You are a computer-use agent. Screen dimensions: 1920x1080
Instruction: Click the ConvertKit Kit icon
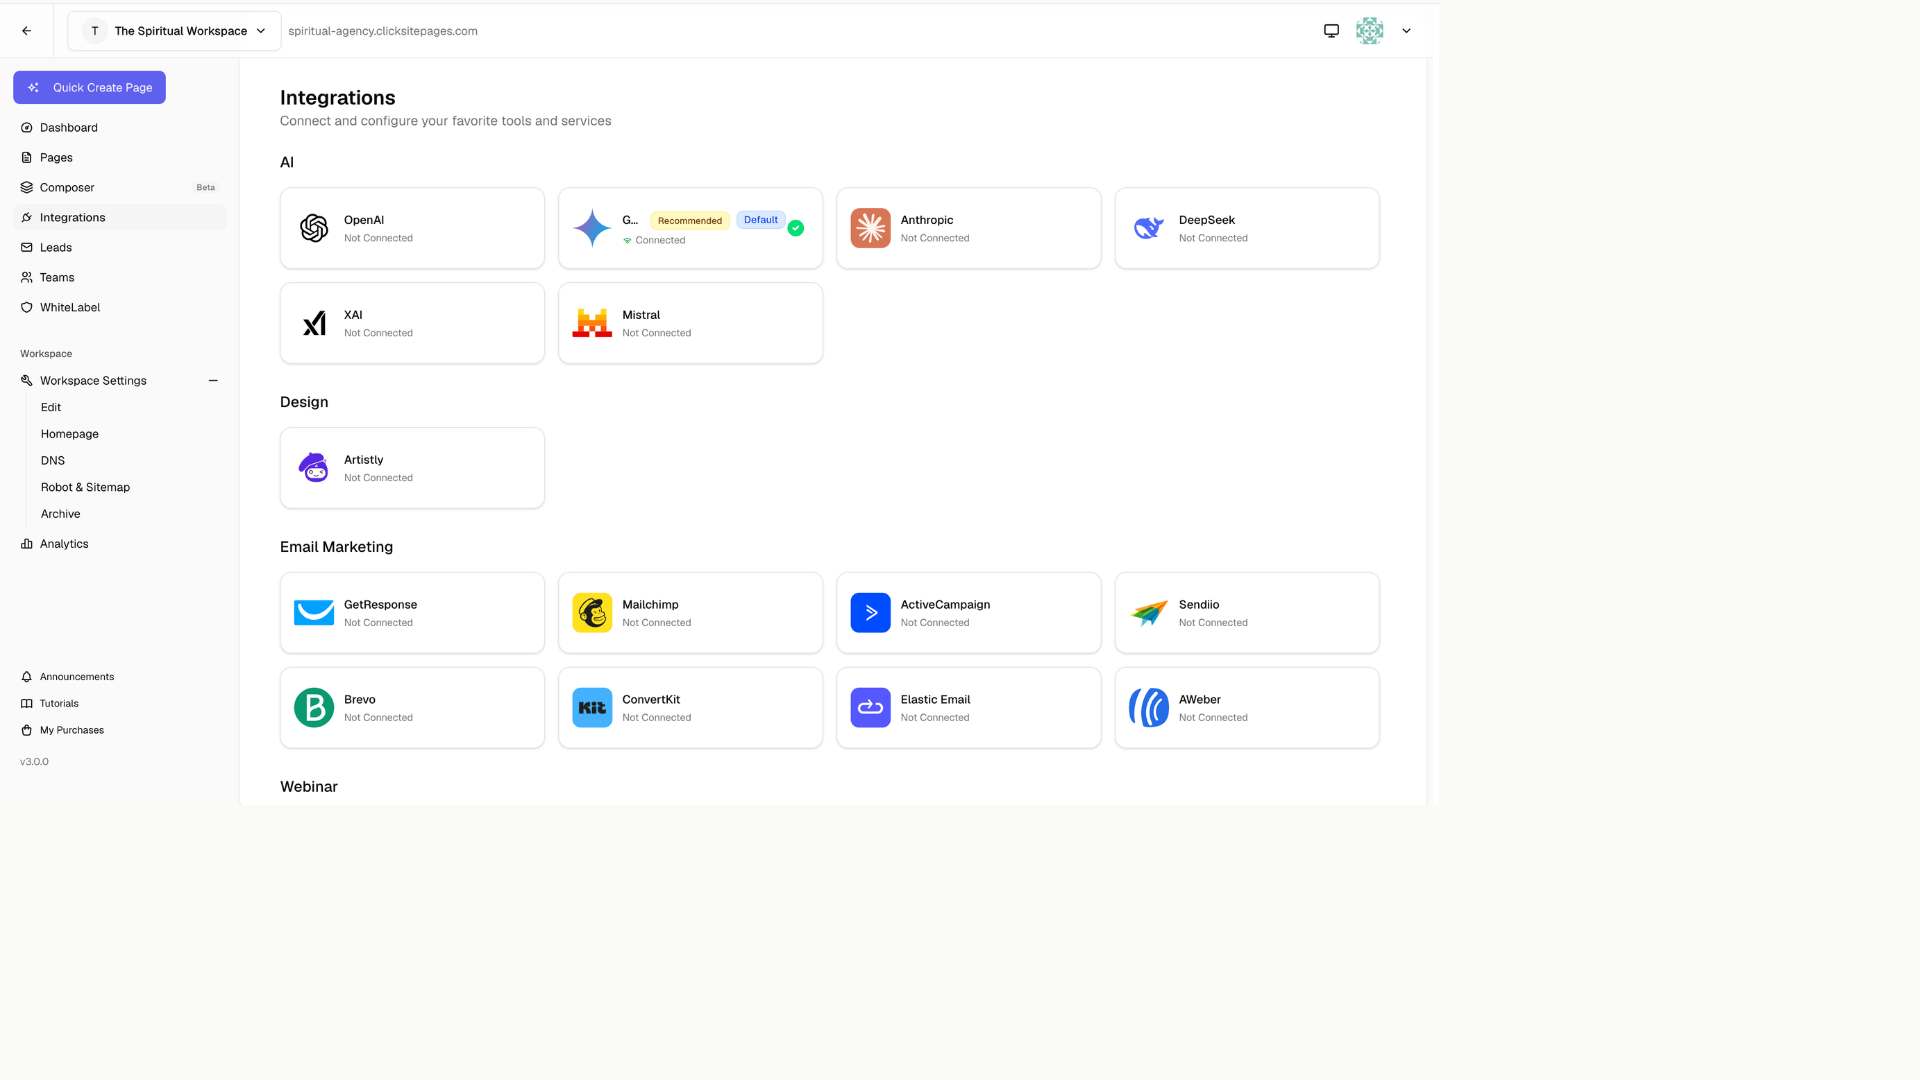592,708
